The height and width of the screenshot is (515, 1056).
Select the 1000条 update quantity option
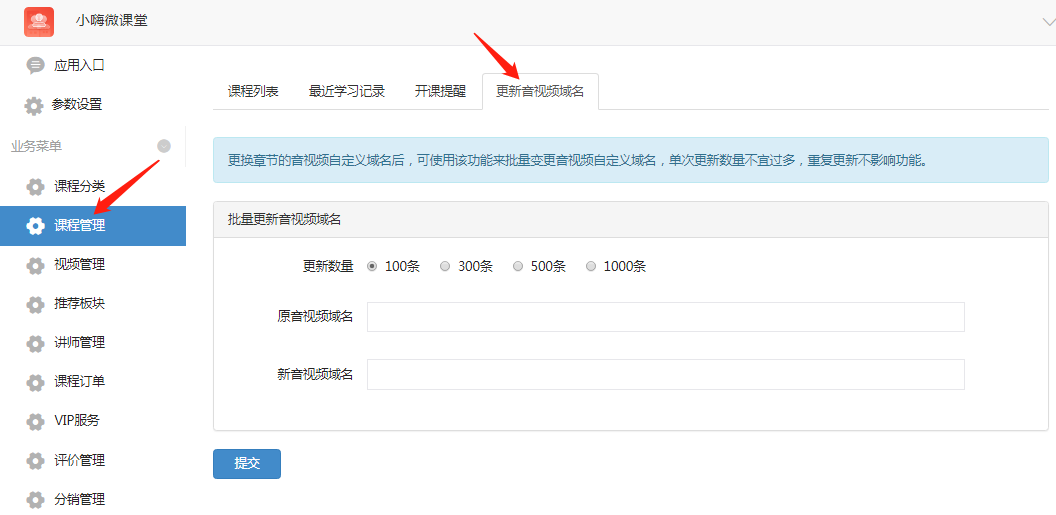click(591, 267)
